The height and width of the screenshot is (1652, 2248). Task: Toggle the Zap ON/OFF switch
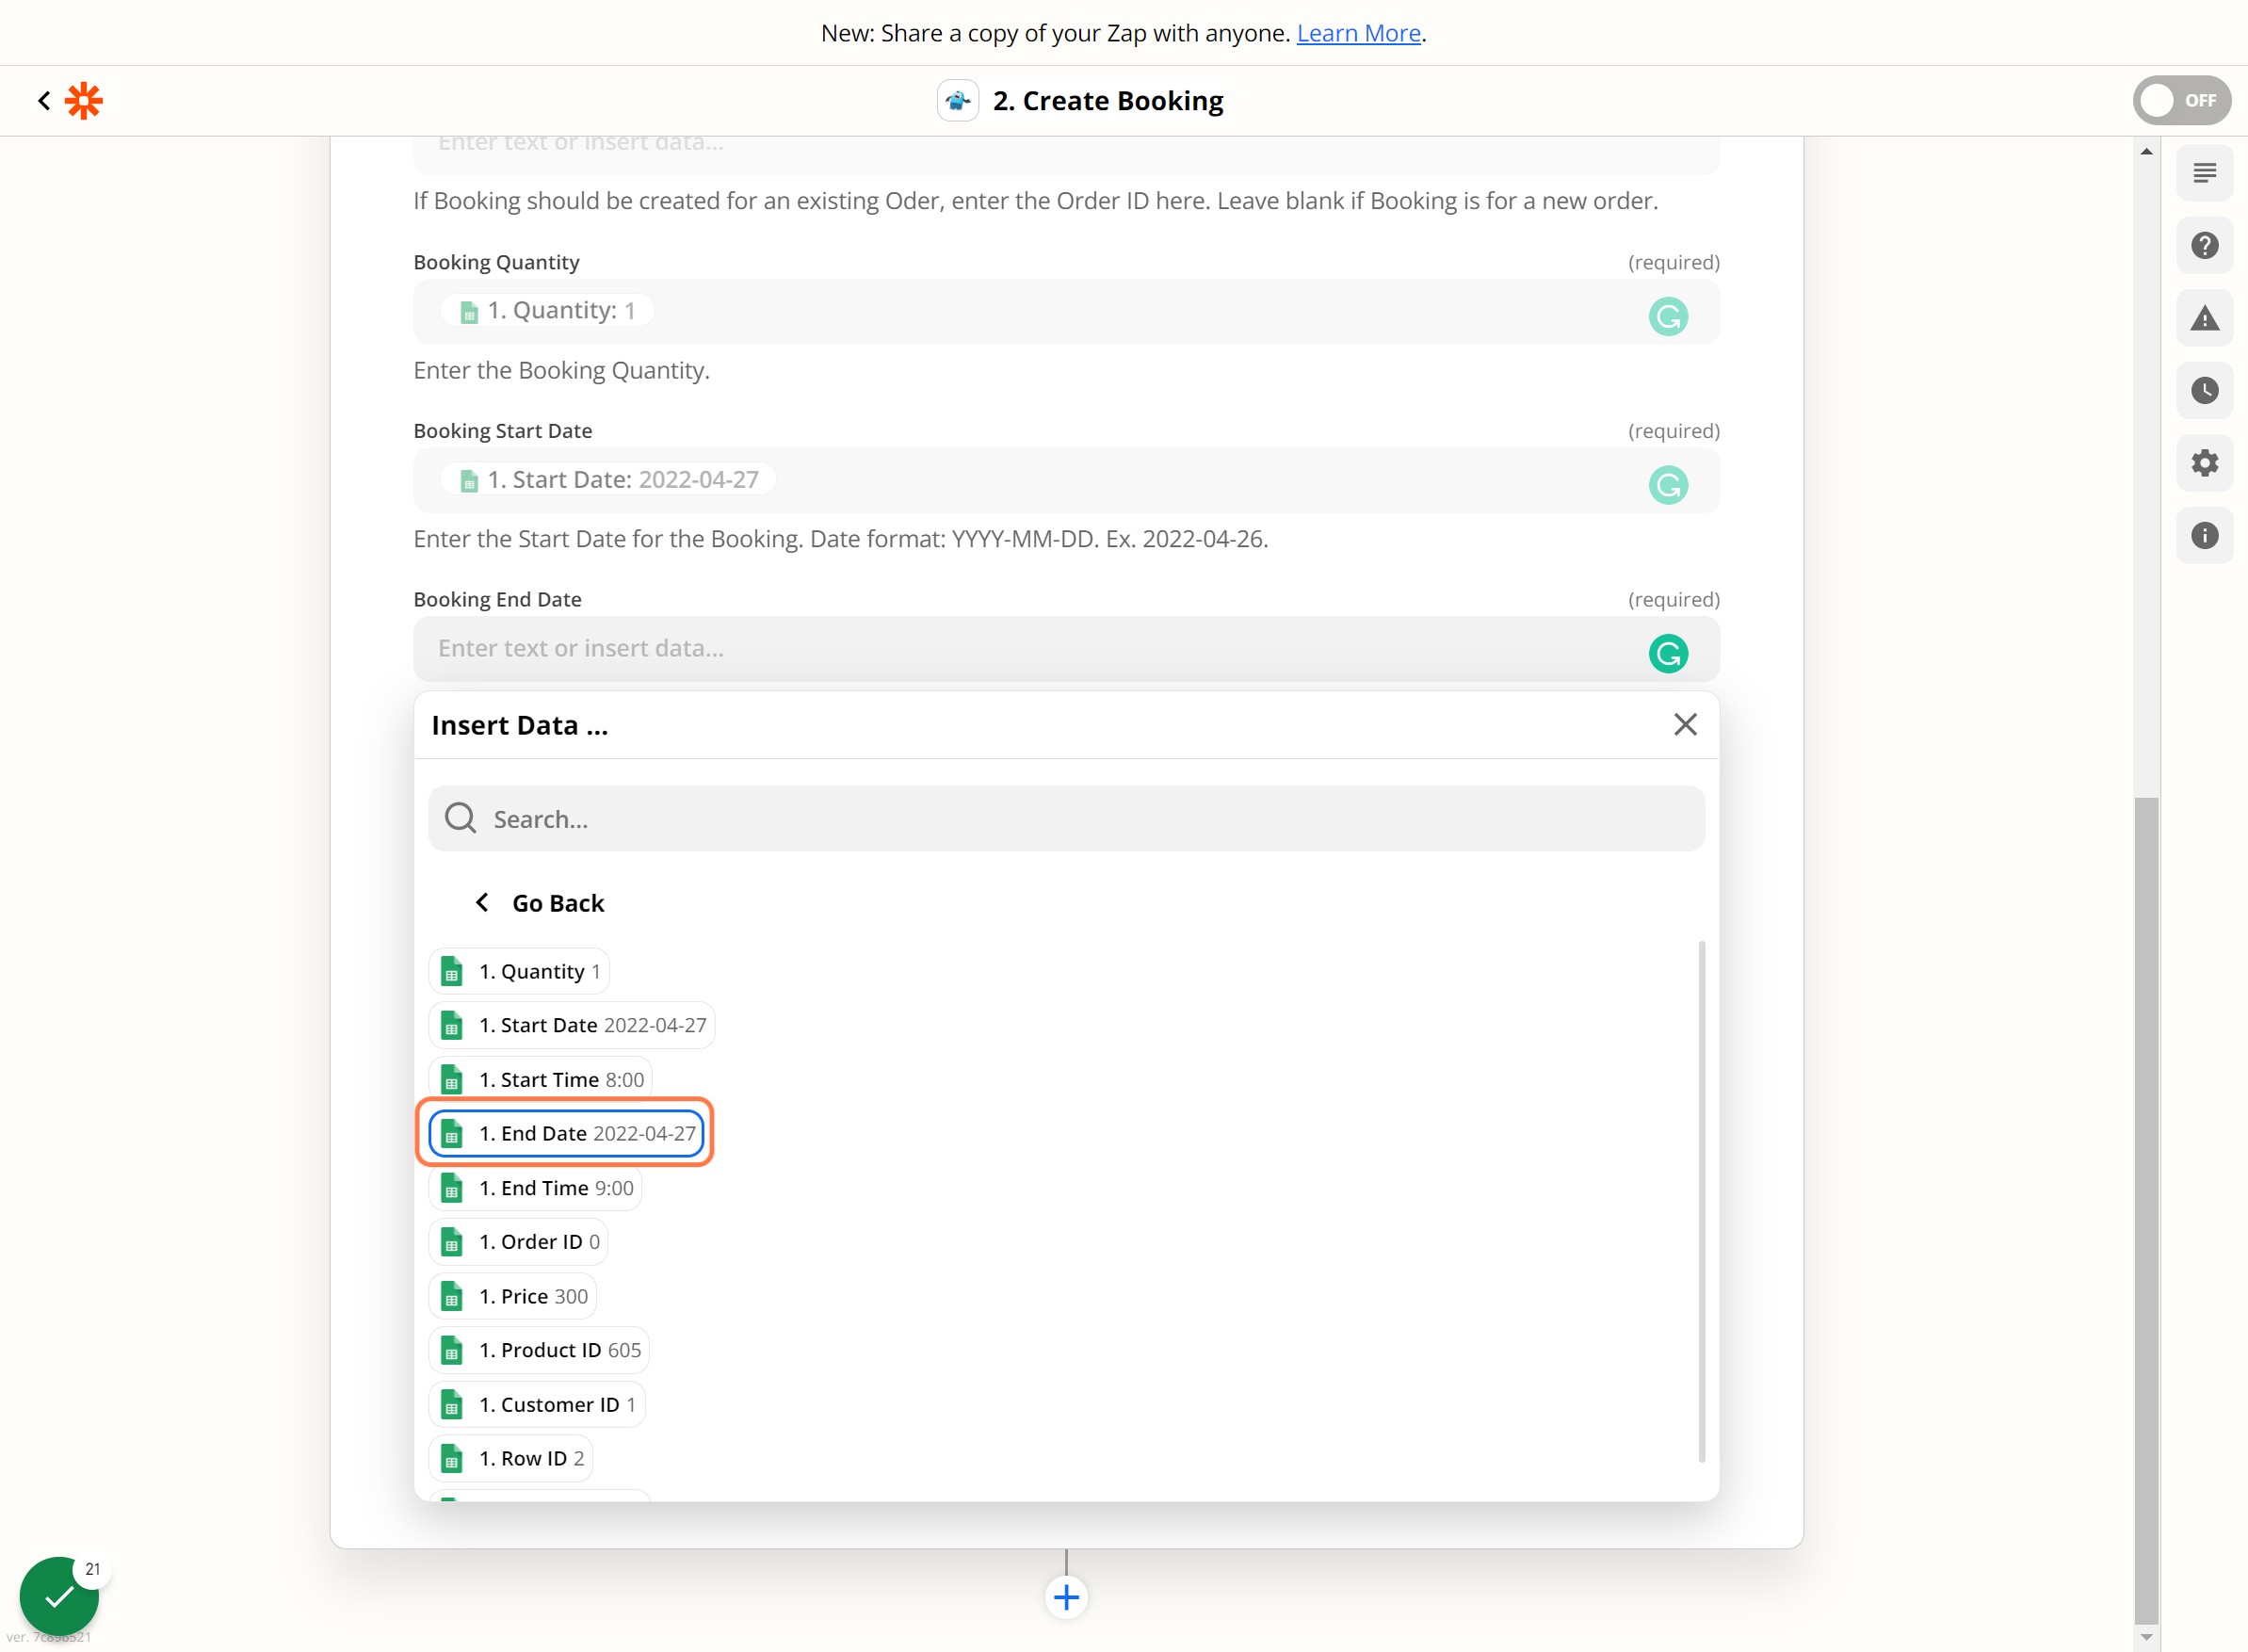(2181, 100)
